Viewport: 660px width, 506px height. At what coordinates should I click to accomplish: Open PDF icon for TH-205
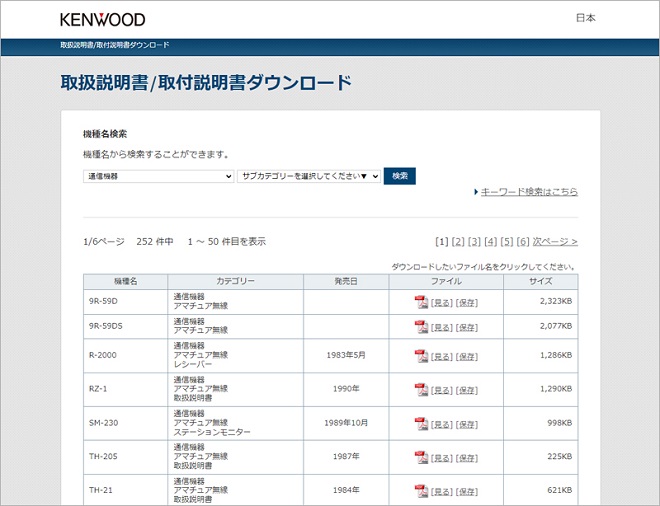(421, 458)
